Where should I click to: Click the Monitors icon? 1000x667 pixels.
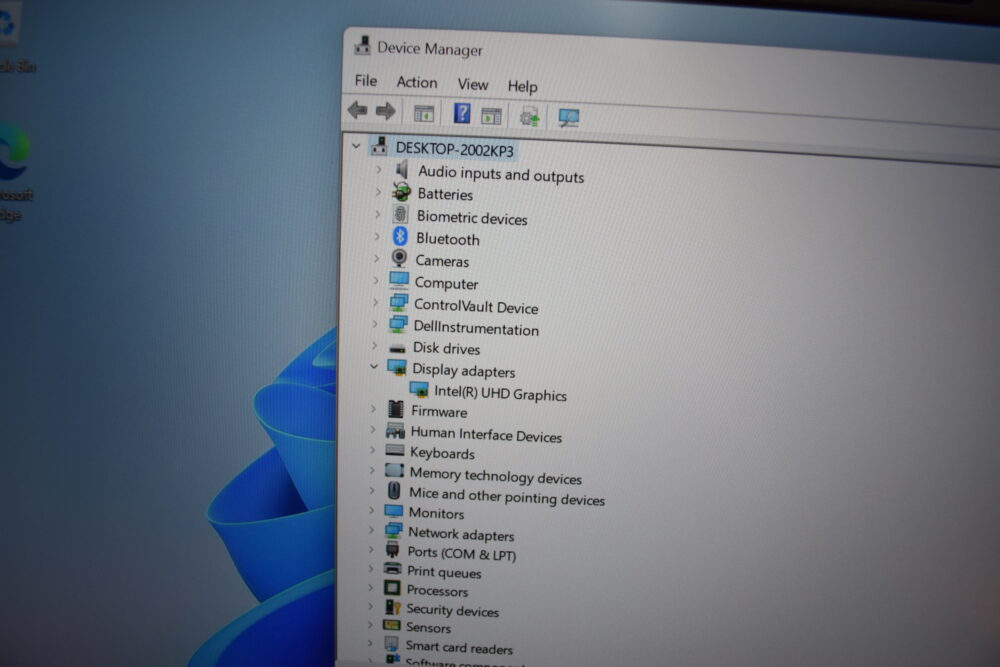[393, 511]
